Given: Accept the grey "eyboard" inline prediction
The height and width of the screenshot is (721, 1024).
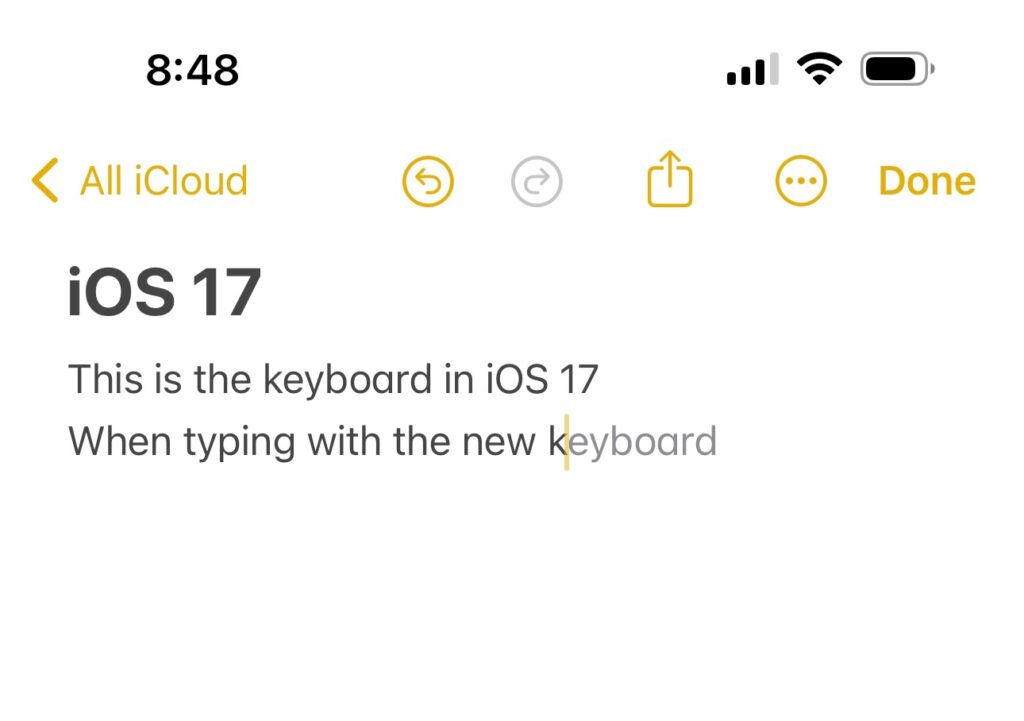Looking at the screenshot, I should point(643,442).
